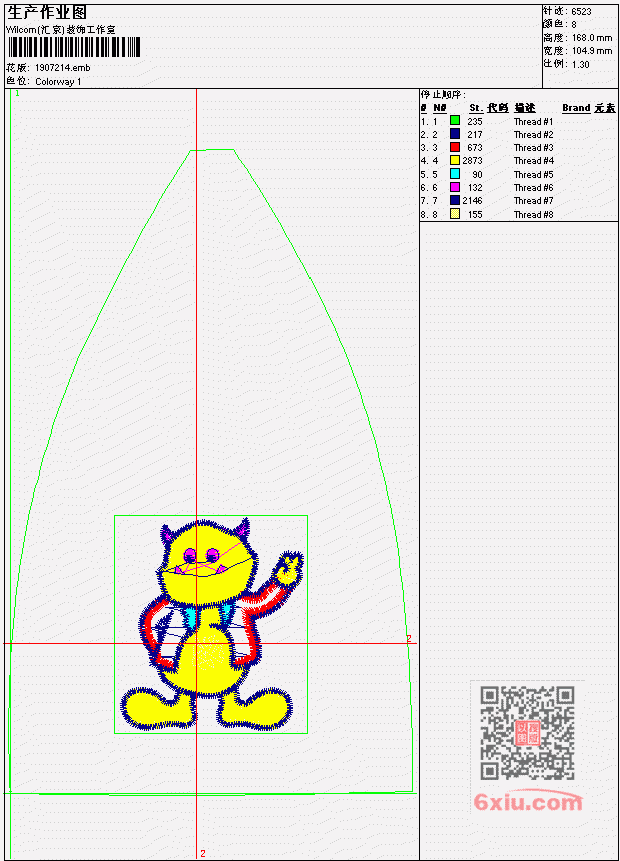Click stitch count 217 in row 2
Screen dimensions: 620x861
pos(475,135)
